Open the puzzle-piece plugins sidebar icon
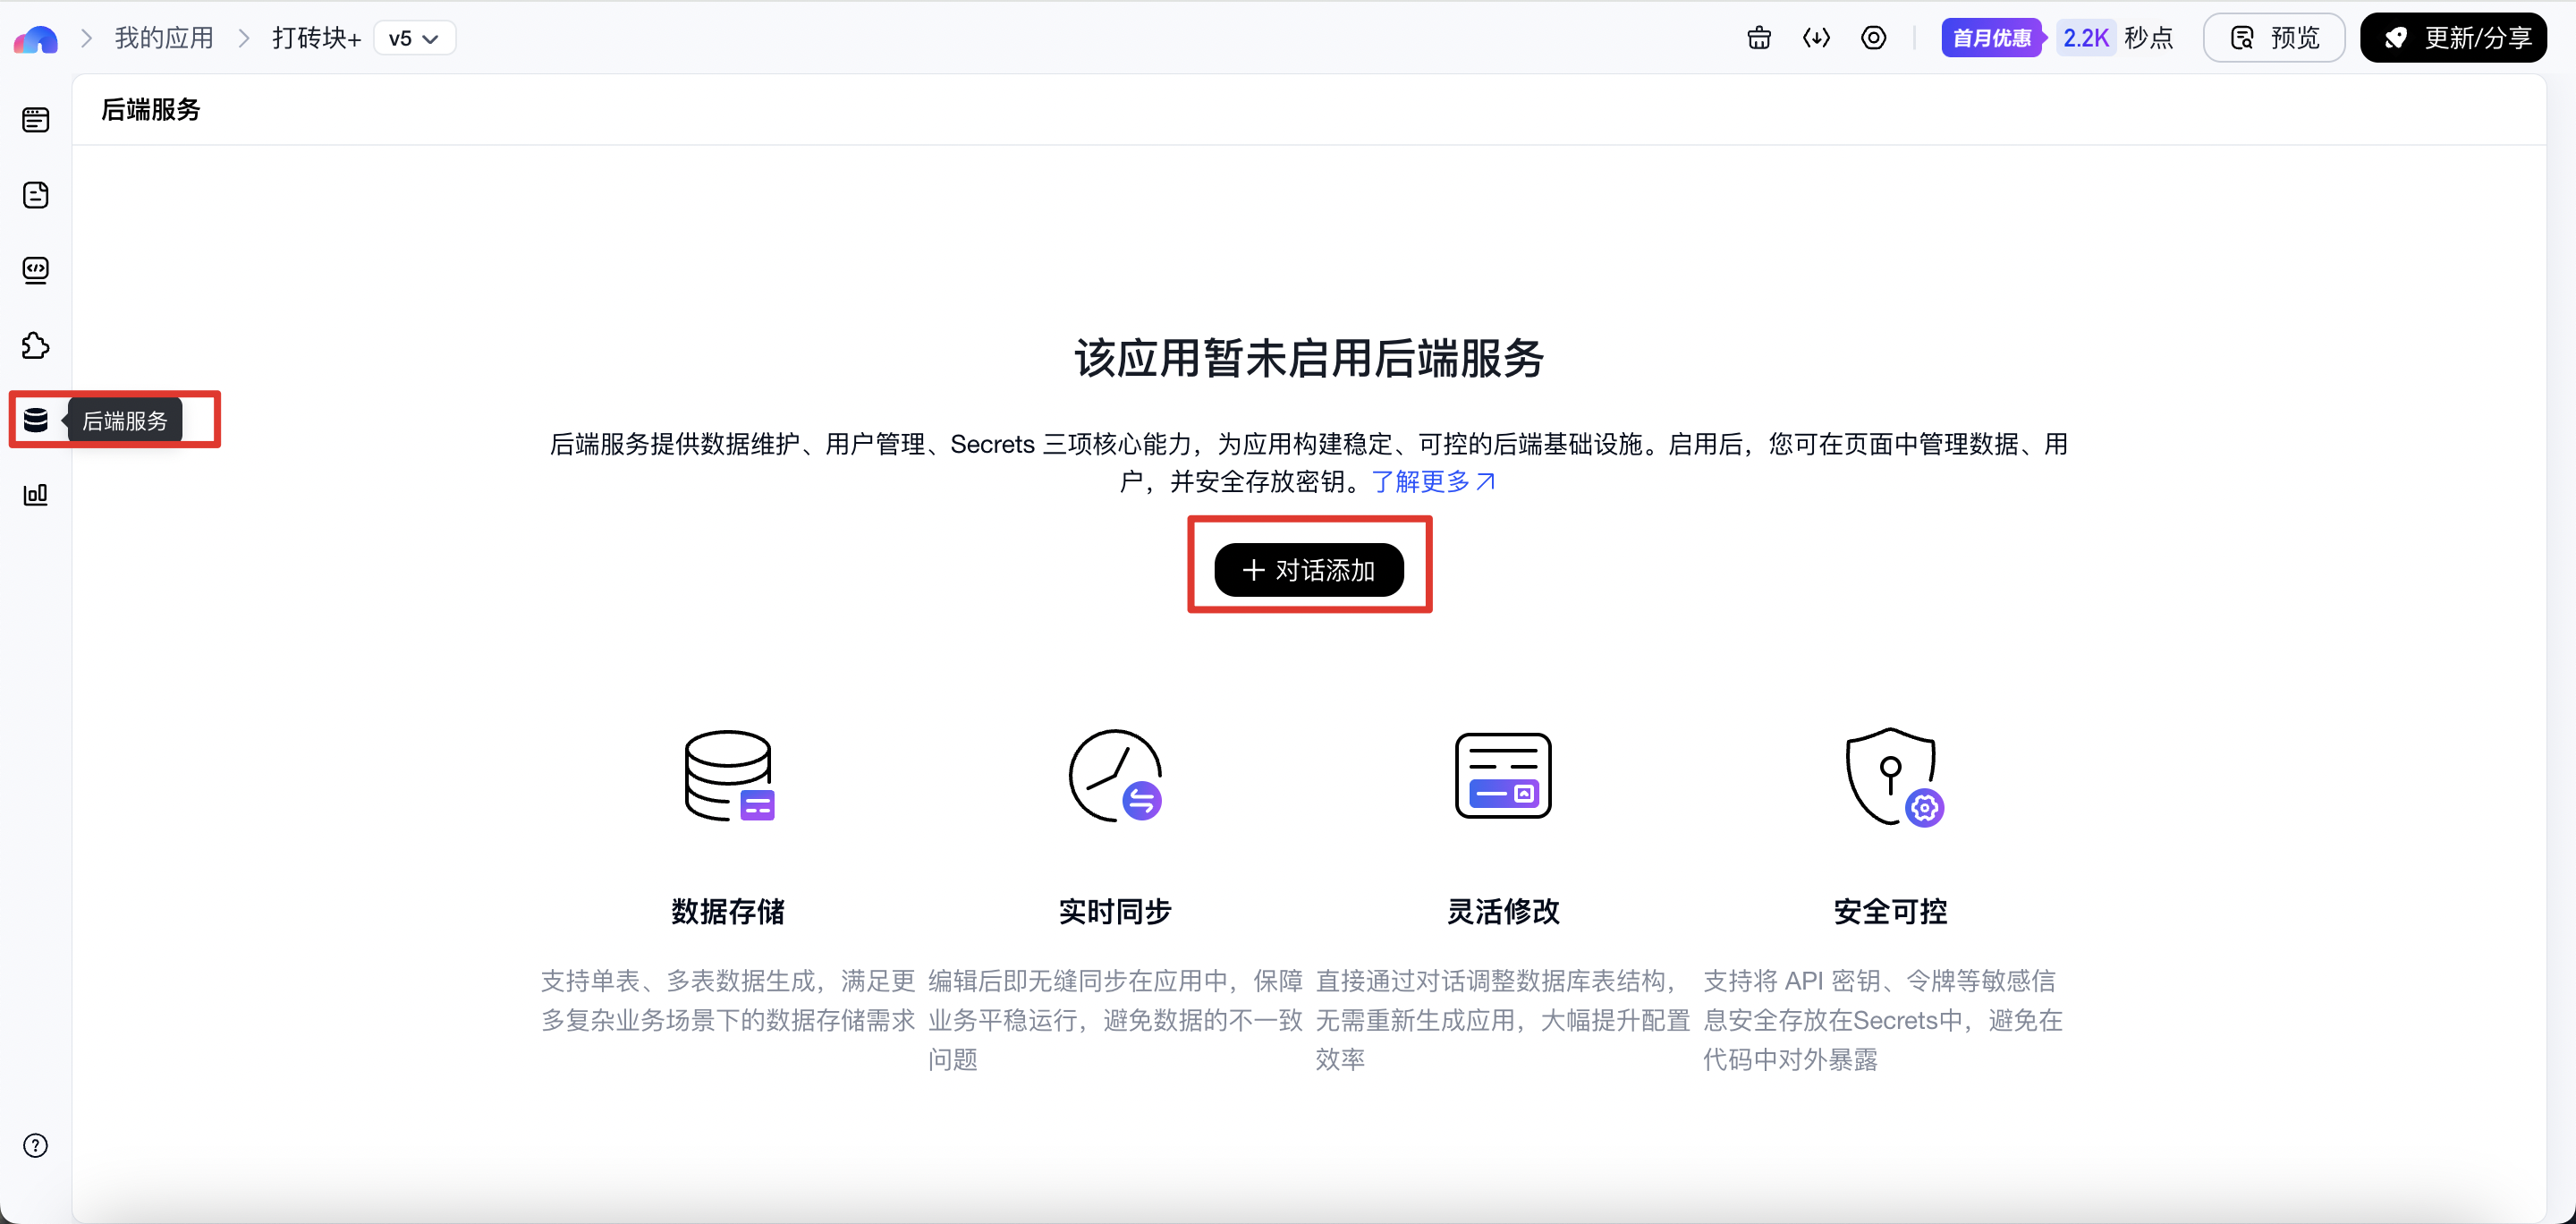 coord(36,346)
